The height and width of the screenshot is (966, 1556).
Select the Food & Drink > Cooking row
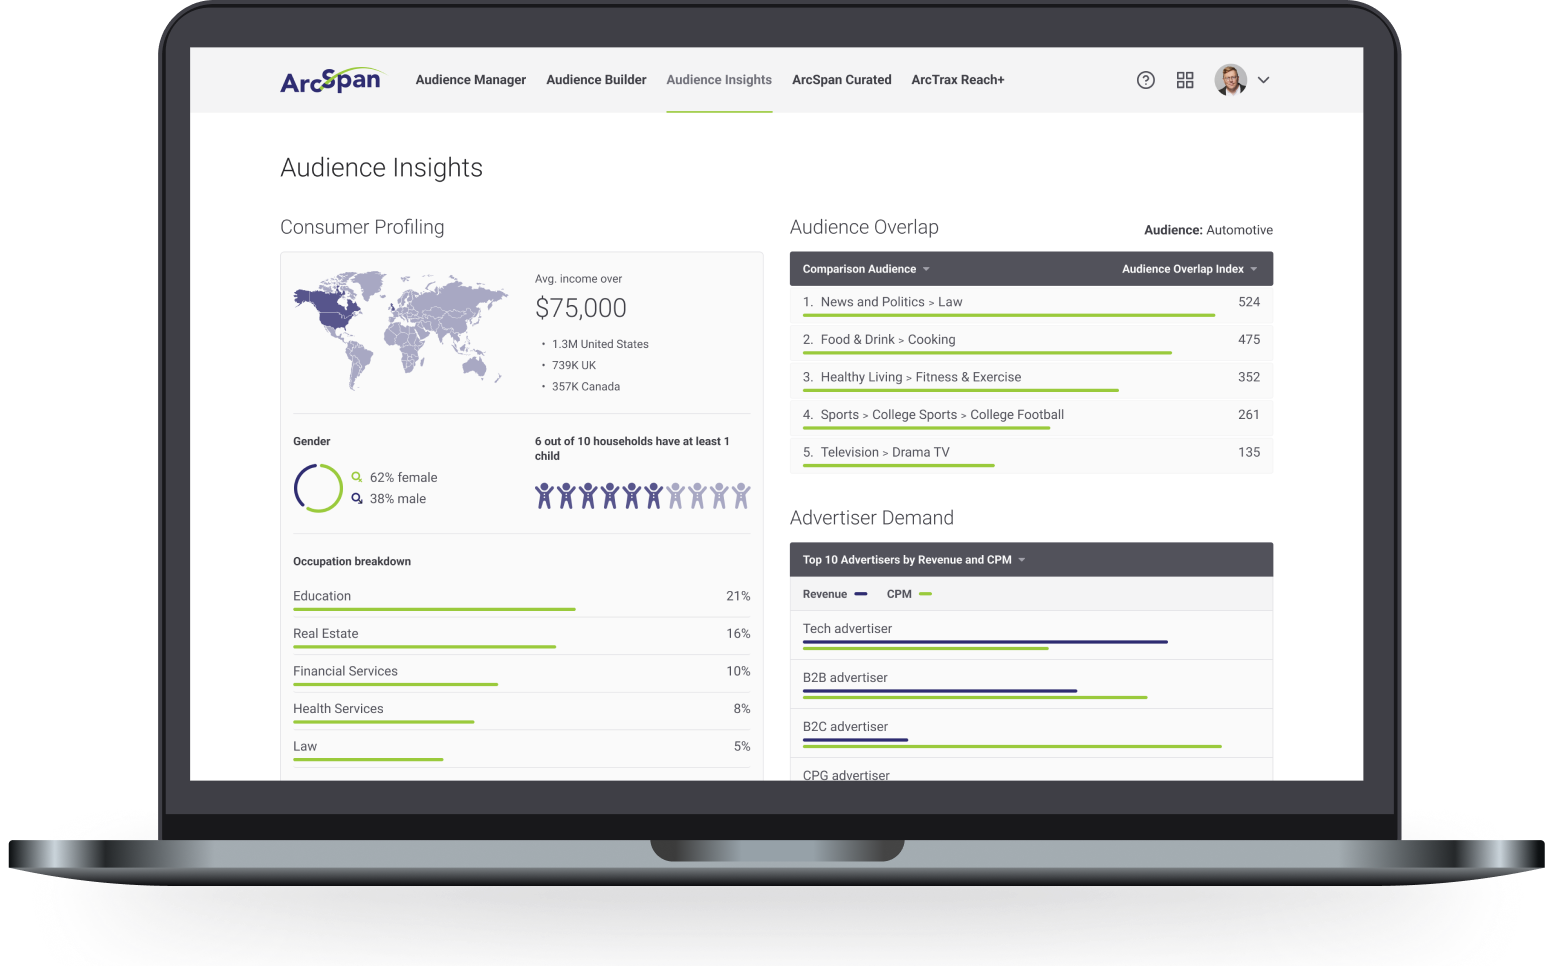click(x=1031, y=341)
